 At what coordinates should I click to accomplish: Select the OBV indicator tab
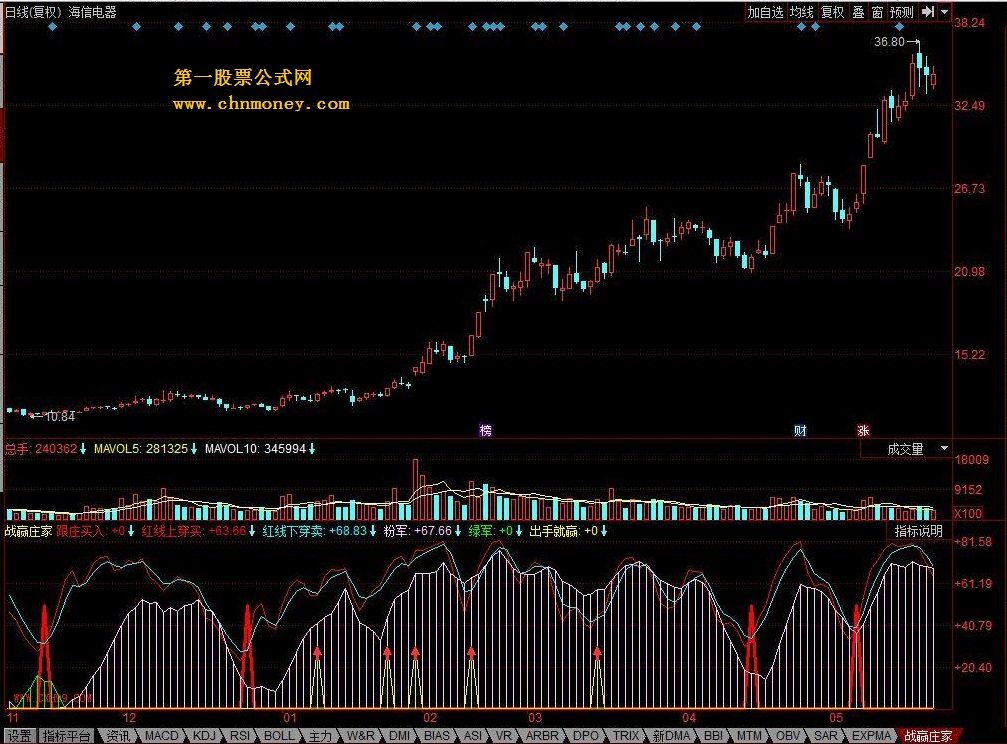[x=787, y=736]
